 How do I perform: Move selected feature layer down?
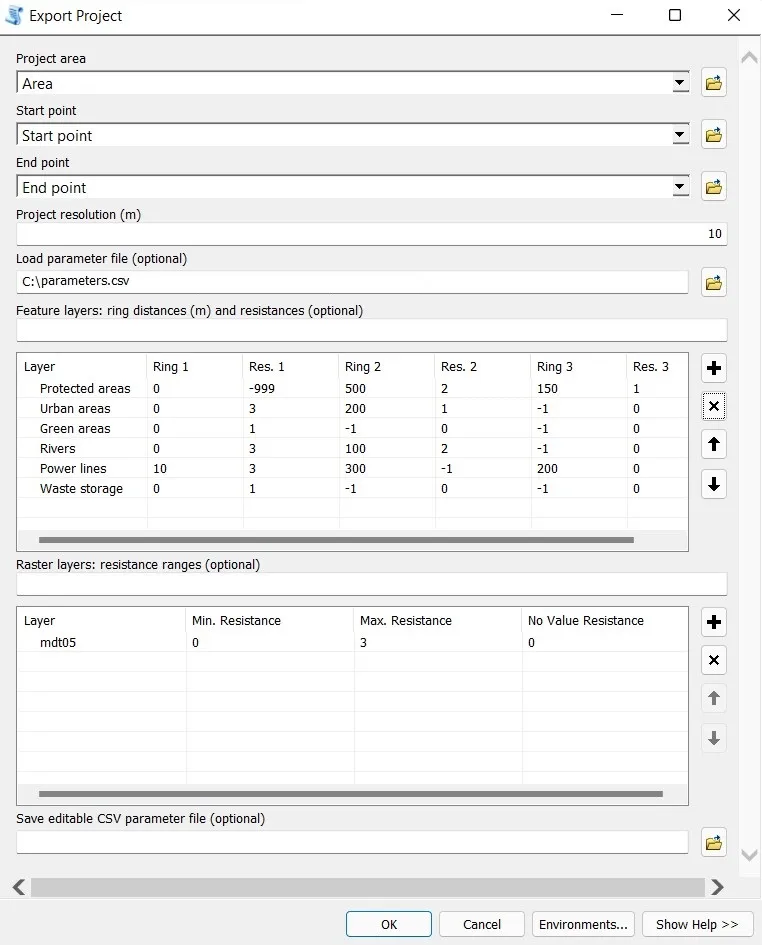pyautogui.click(x=713, y=484)
